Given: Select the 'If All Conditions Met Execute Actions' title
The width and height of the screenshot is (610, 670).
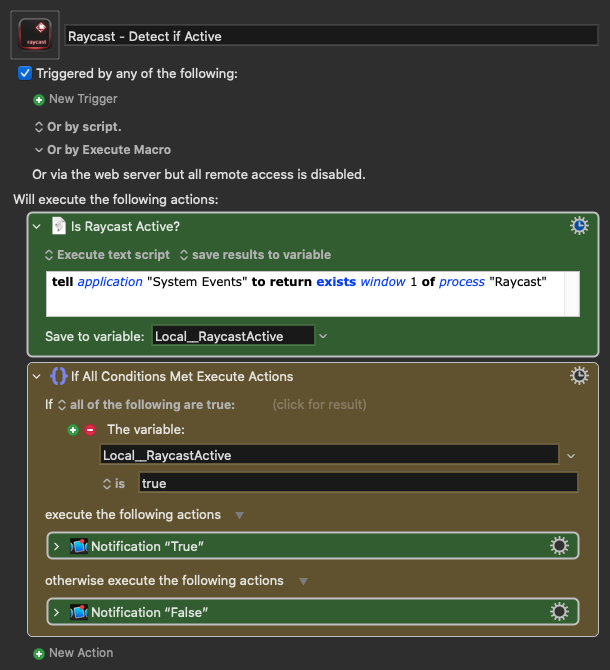Looking at the screenshot, I should (182, 376).
